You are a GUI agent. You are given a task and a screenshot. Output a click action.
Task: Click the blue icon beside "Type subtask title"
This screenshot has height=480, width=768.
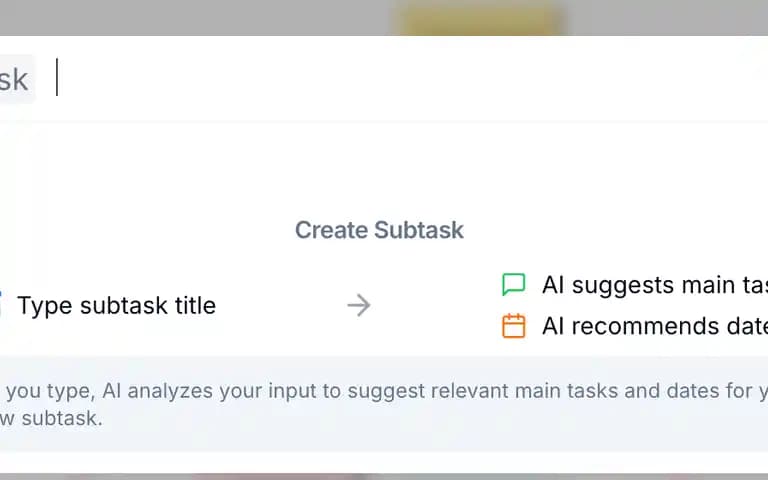tap(1, 305)
